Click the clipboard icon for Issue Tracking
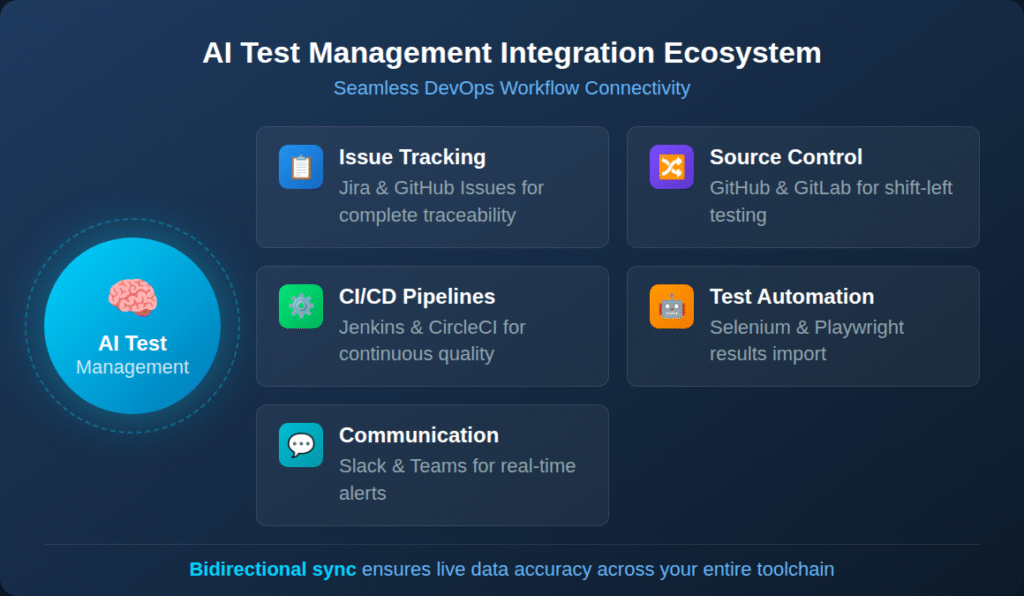The height and width of the screenshot is (596, 1024). click(x=300, y=167)
